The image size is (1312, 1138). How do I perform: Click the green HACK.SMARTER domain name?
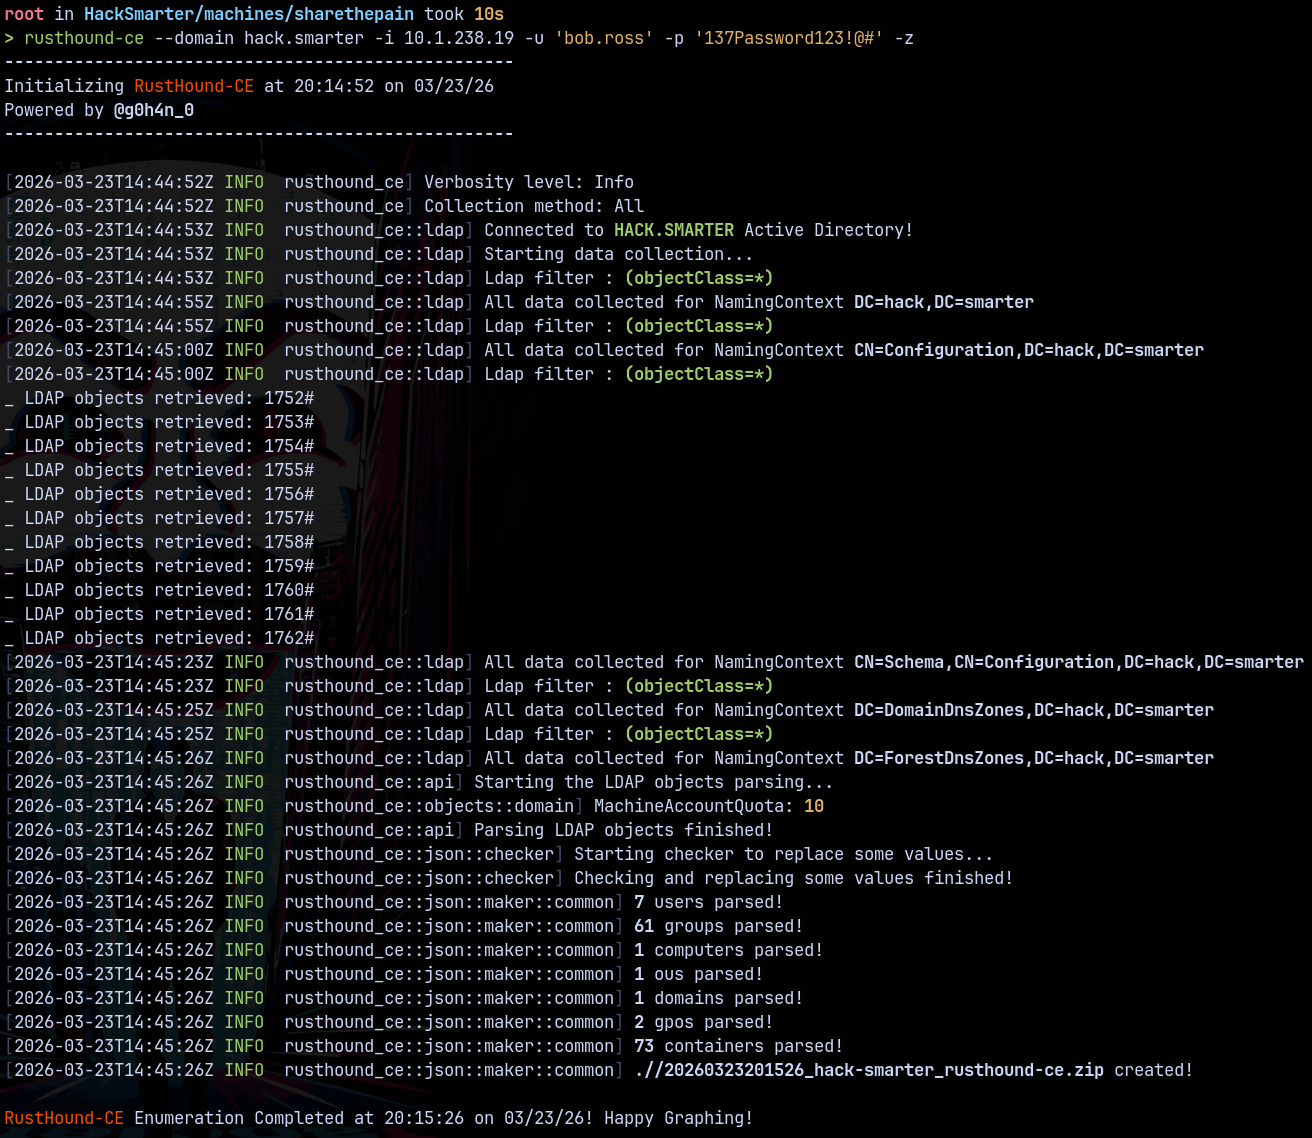pos(673,230)
